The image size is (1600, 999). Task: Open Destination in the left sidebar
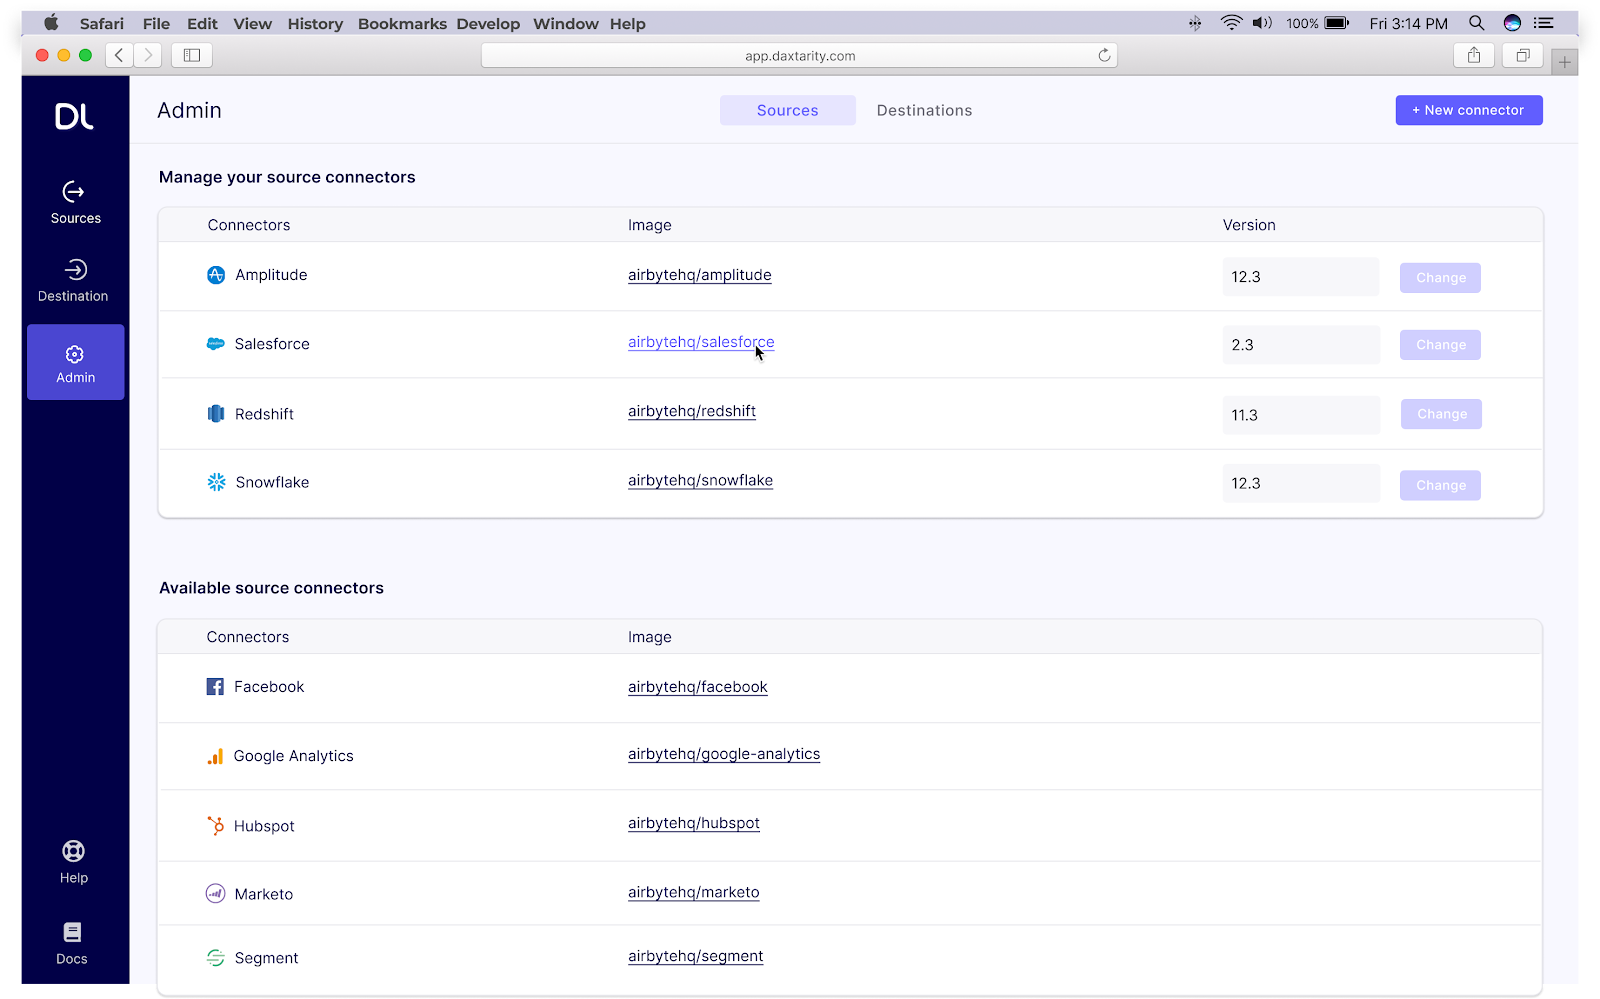[x=73, y=281]
